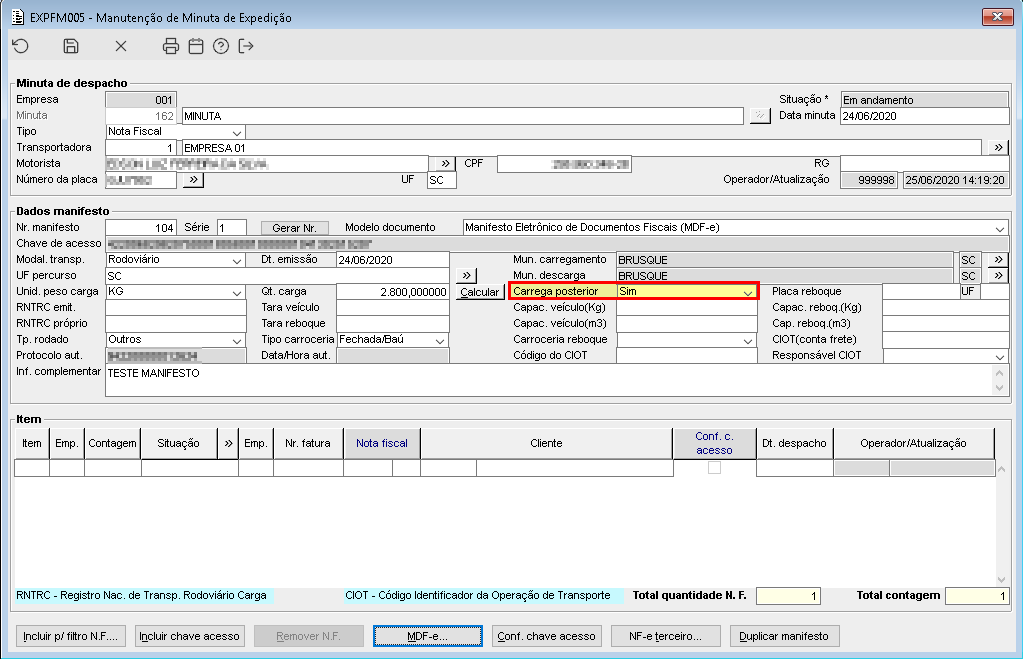The image size is (1023, 659).
Task: Expand the Carrega posterior dropdown
Action: click(747, 292)
